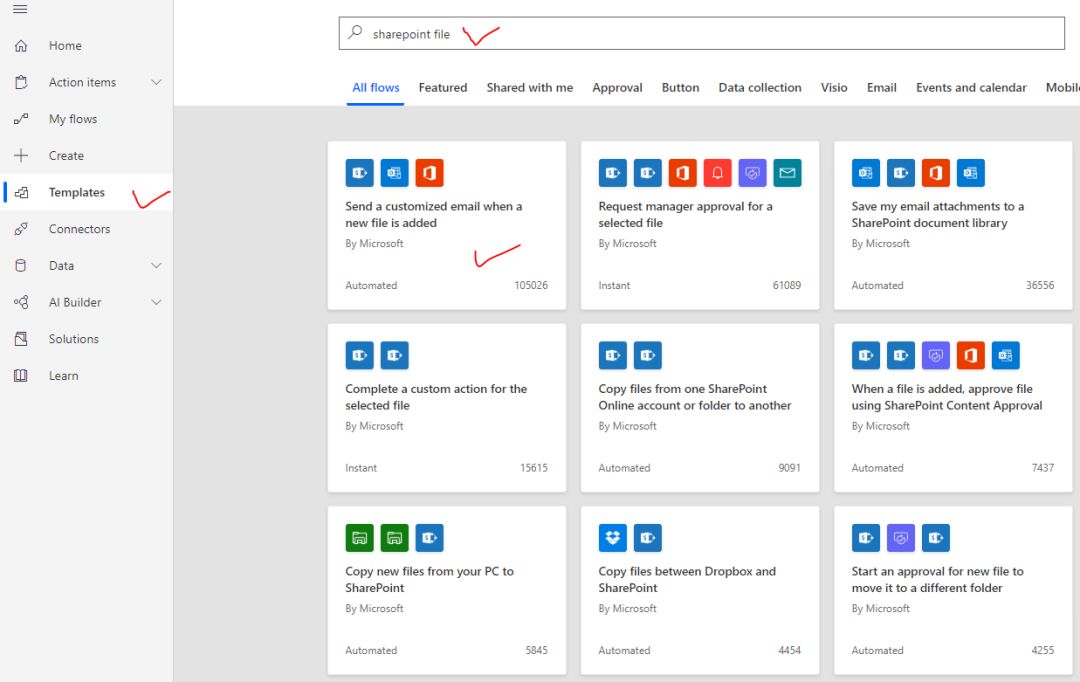
Task: Open 'Send a customized email' template title
Action: tap(434, 214)
